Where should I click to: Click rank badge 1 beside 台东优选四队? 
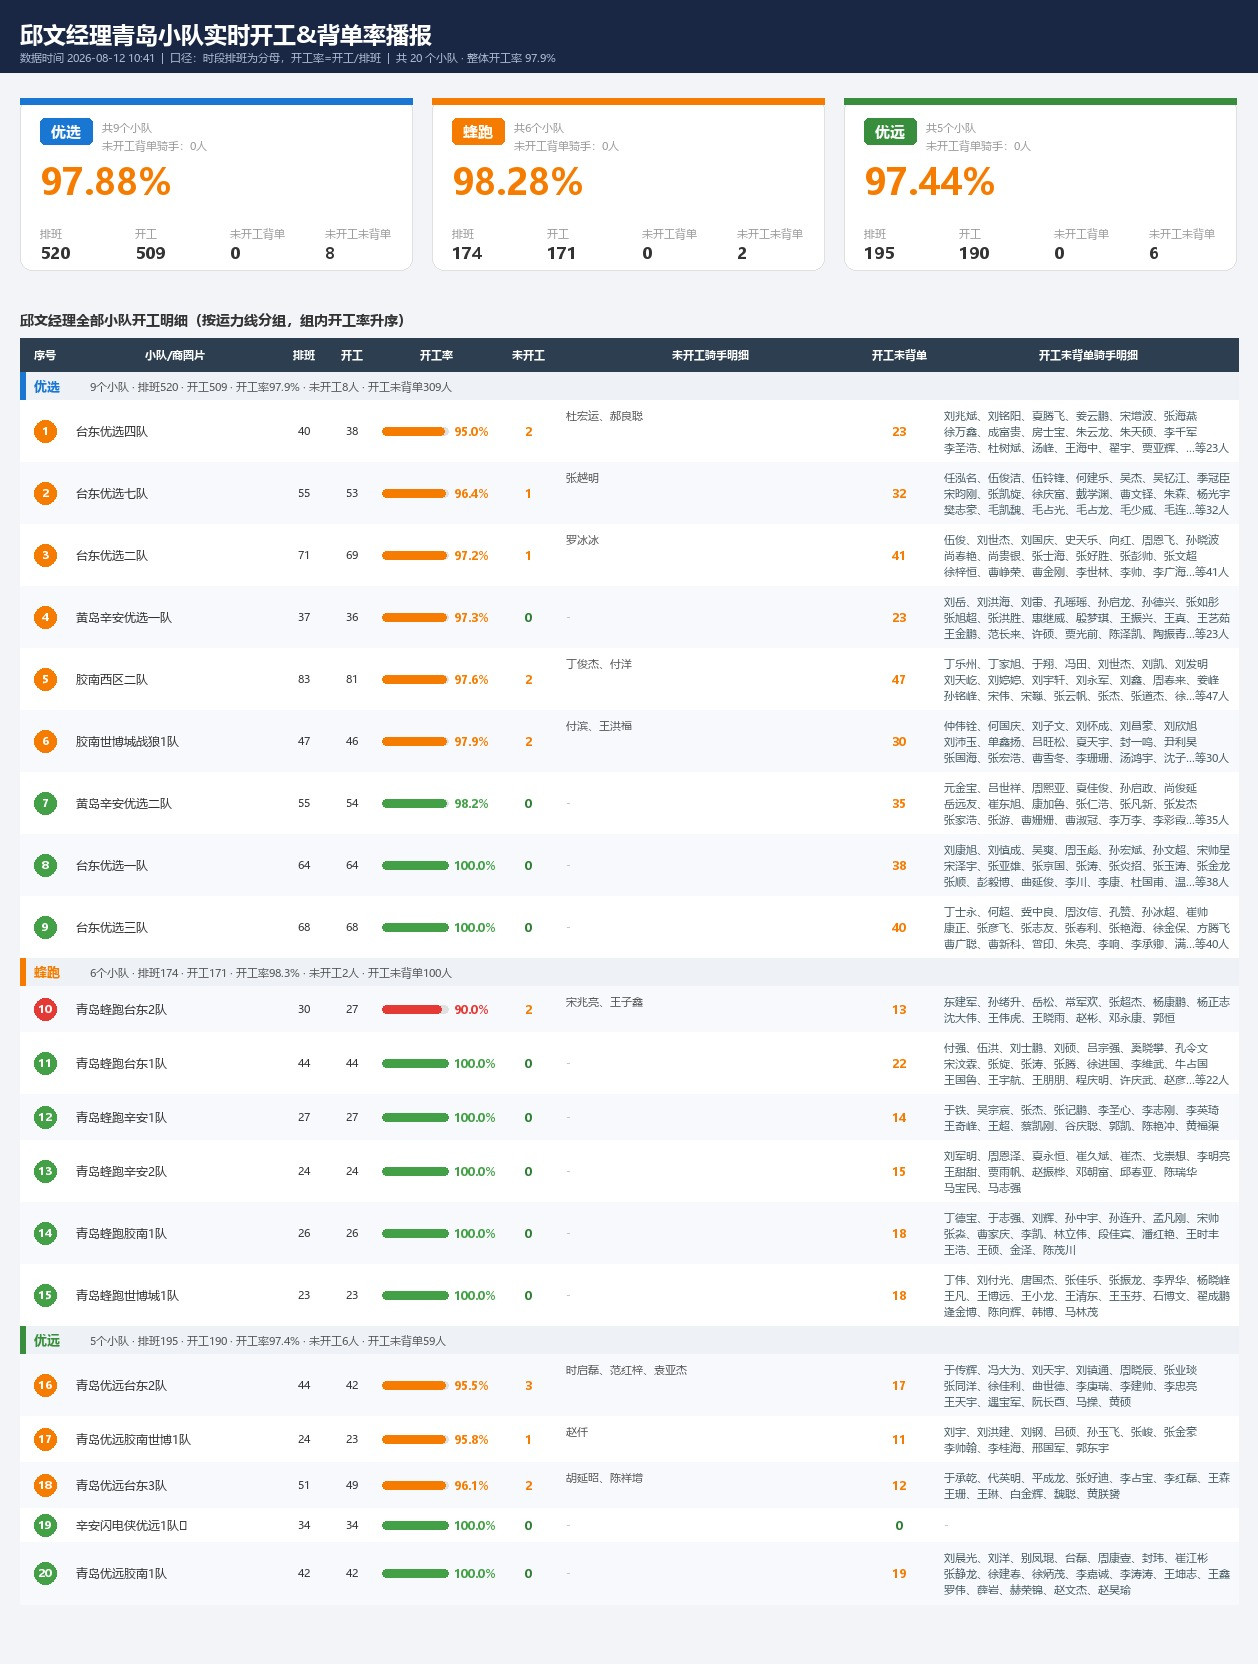[x=45, y=432]
